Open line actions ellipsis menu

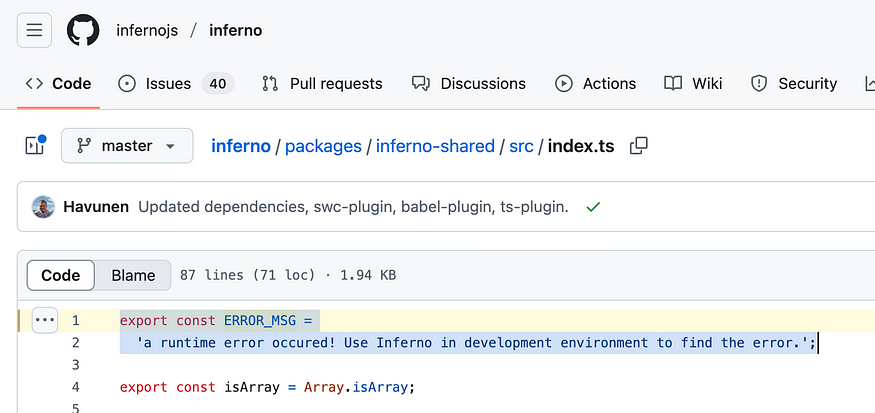click(45, 320)
